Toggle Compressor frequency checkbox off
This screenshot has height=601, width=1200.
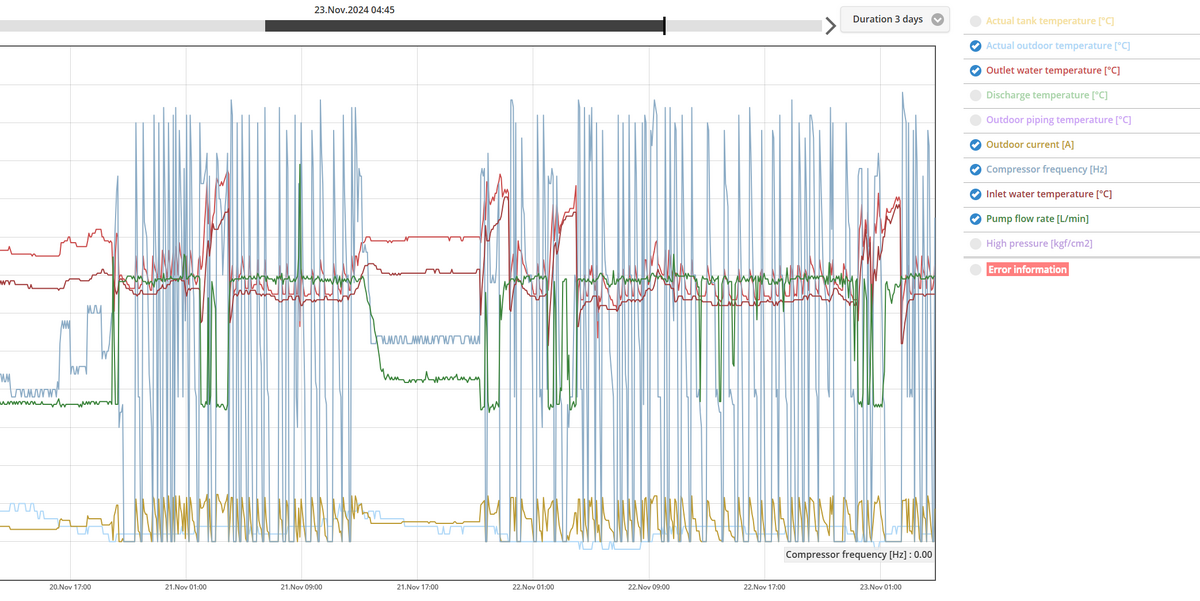coord(975,170)
